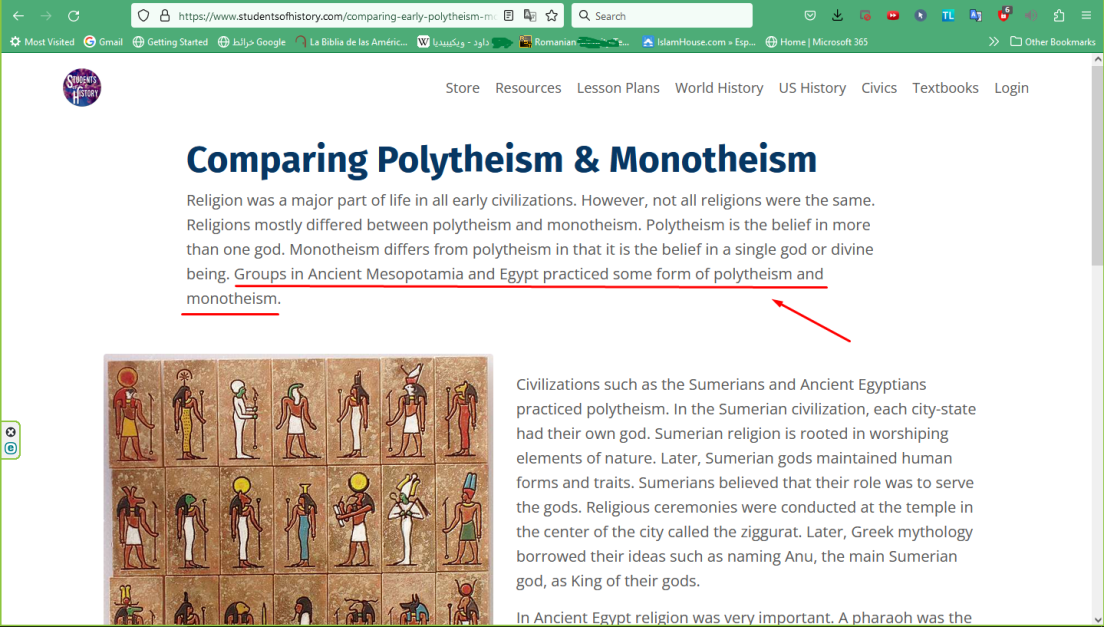Open the Lesson Plans menu item
1104x627 pixels.
(618, 88)
